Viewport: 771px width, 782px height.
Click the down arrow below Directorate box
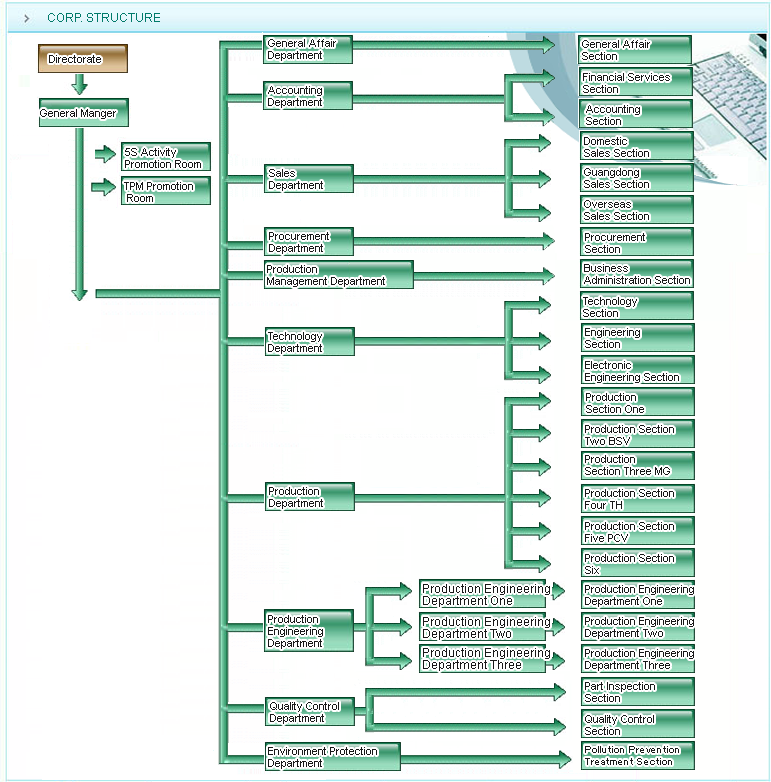[x=80, y=84]
